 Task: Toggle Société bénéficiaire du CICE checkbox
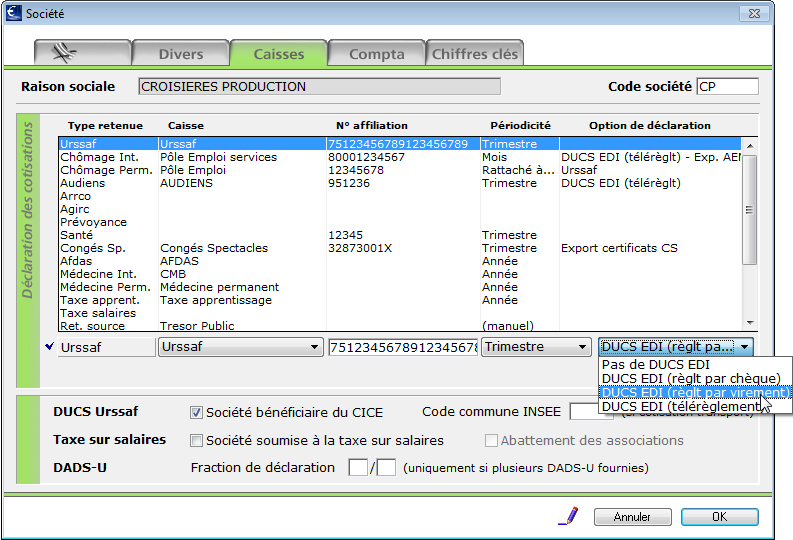point(196,413)
